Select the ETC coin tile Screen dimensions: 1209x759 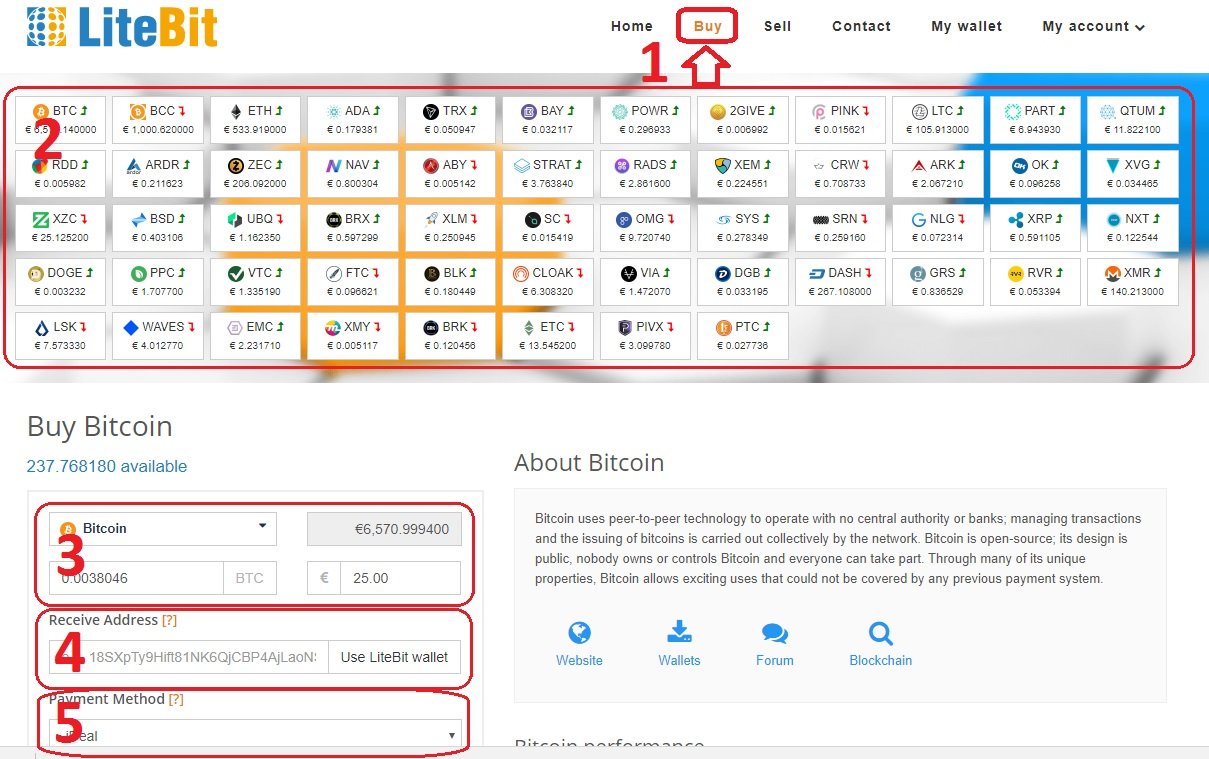(x=549, y=336)
